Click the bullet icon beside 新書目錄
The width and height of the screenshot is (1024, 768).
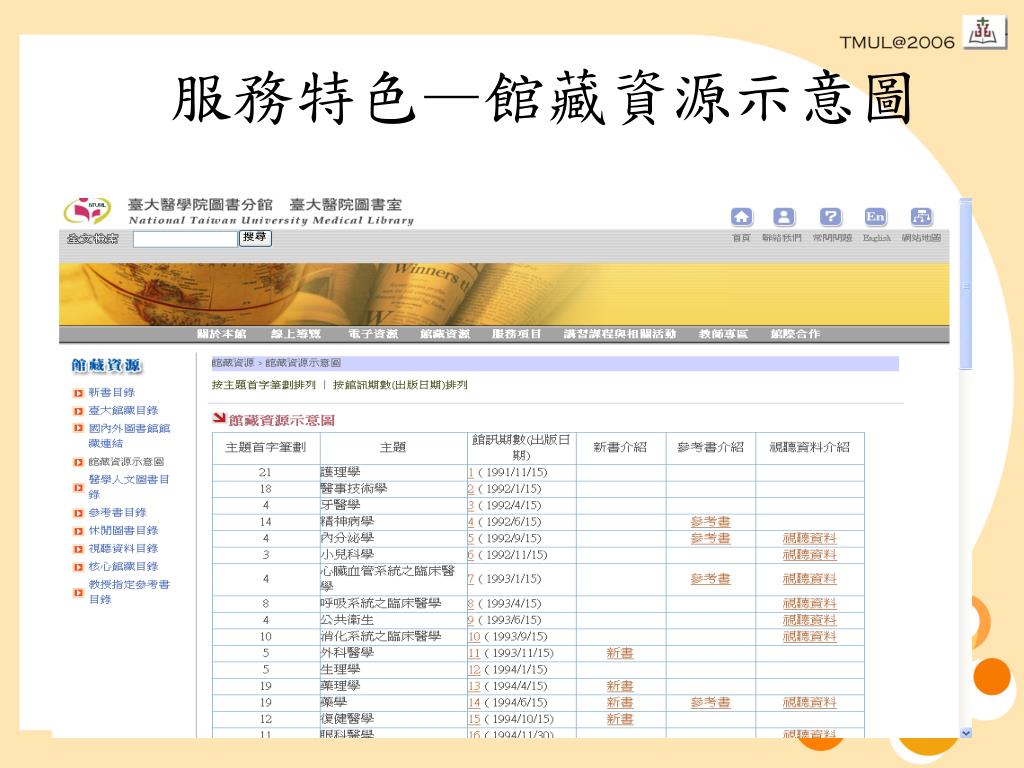[x=78, y=393]
